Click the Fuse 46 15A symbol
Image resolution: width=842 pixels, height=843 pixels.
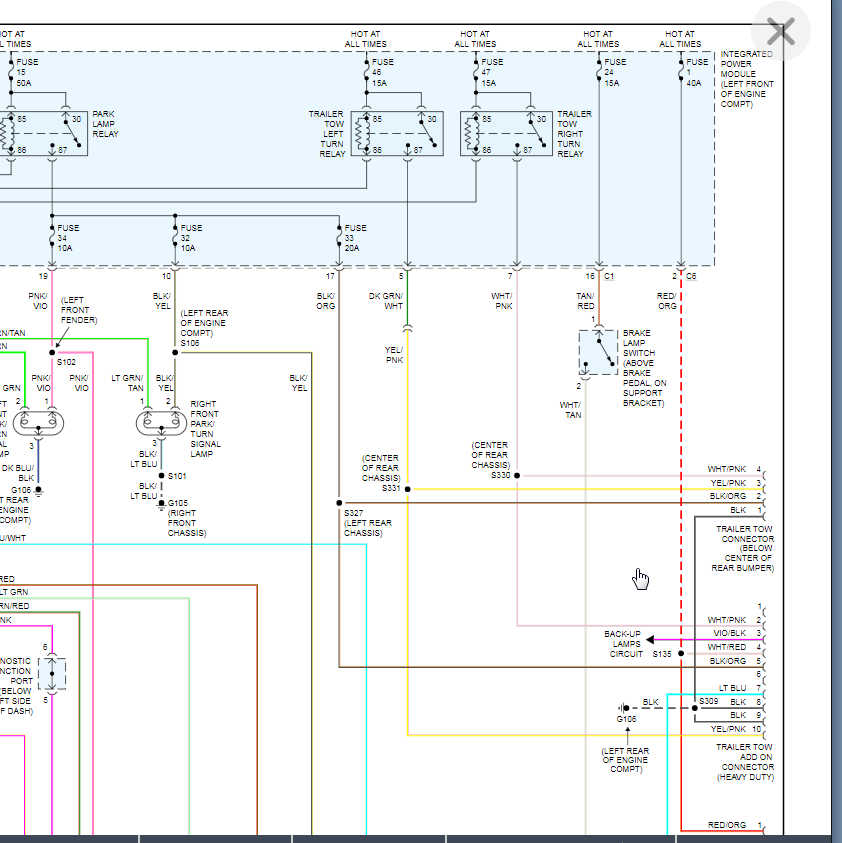tap(365, 69)
